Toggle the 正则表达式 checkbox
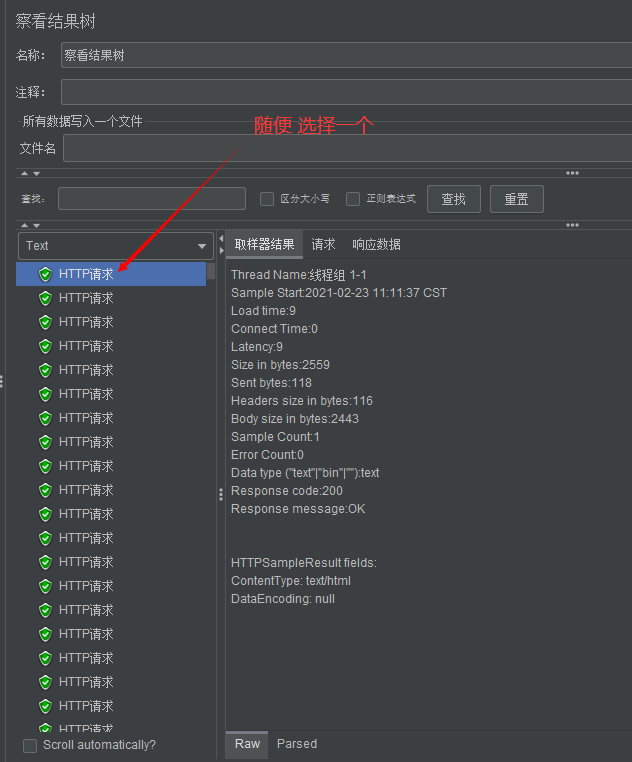This screenshot has width=632, height=762. coord(353,199)
